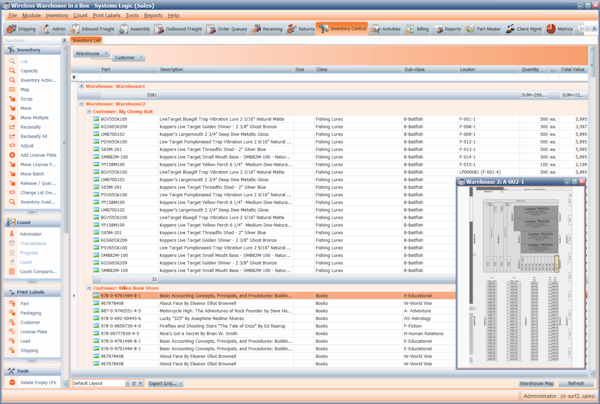Click the Reports toolbar icon
600x404 pixels.
pos(447,29)
